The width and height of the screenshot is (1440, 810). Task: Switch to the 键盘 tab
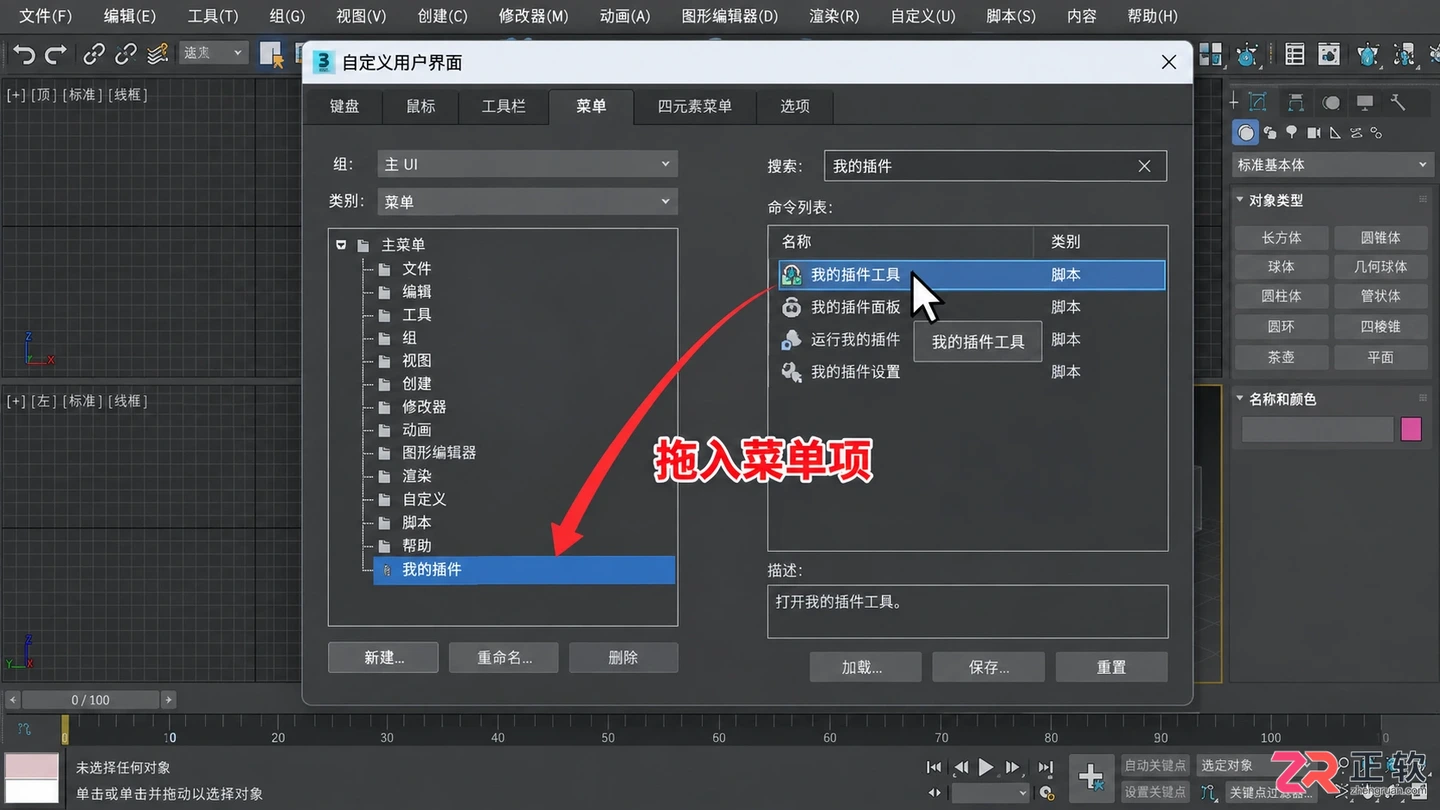pyautogui.click(x=344, y=106)
